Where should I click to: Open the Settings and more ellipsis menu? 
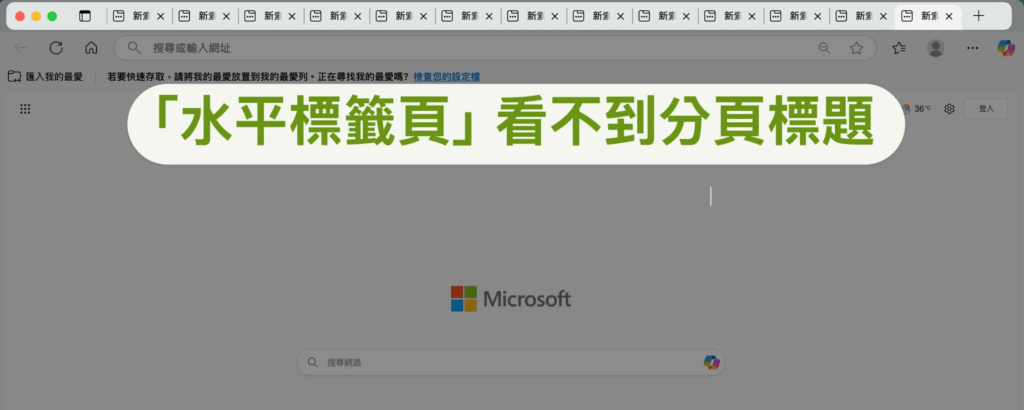coord(972,48)
